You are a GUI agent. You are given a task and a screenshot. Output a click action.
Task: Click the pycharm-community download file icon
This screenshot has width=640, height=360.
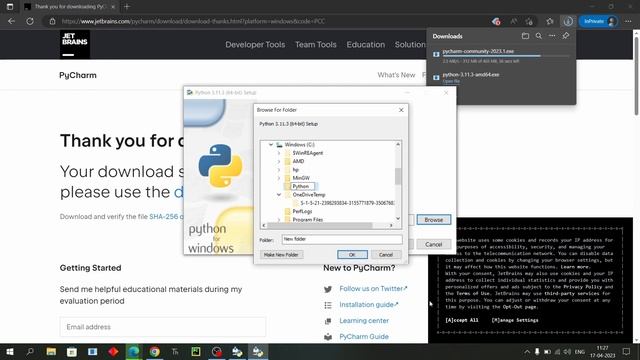tap(436, 54)
